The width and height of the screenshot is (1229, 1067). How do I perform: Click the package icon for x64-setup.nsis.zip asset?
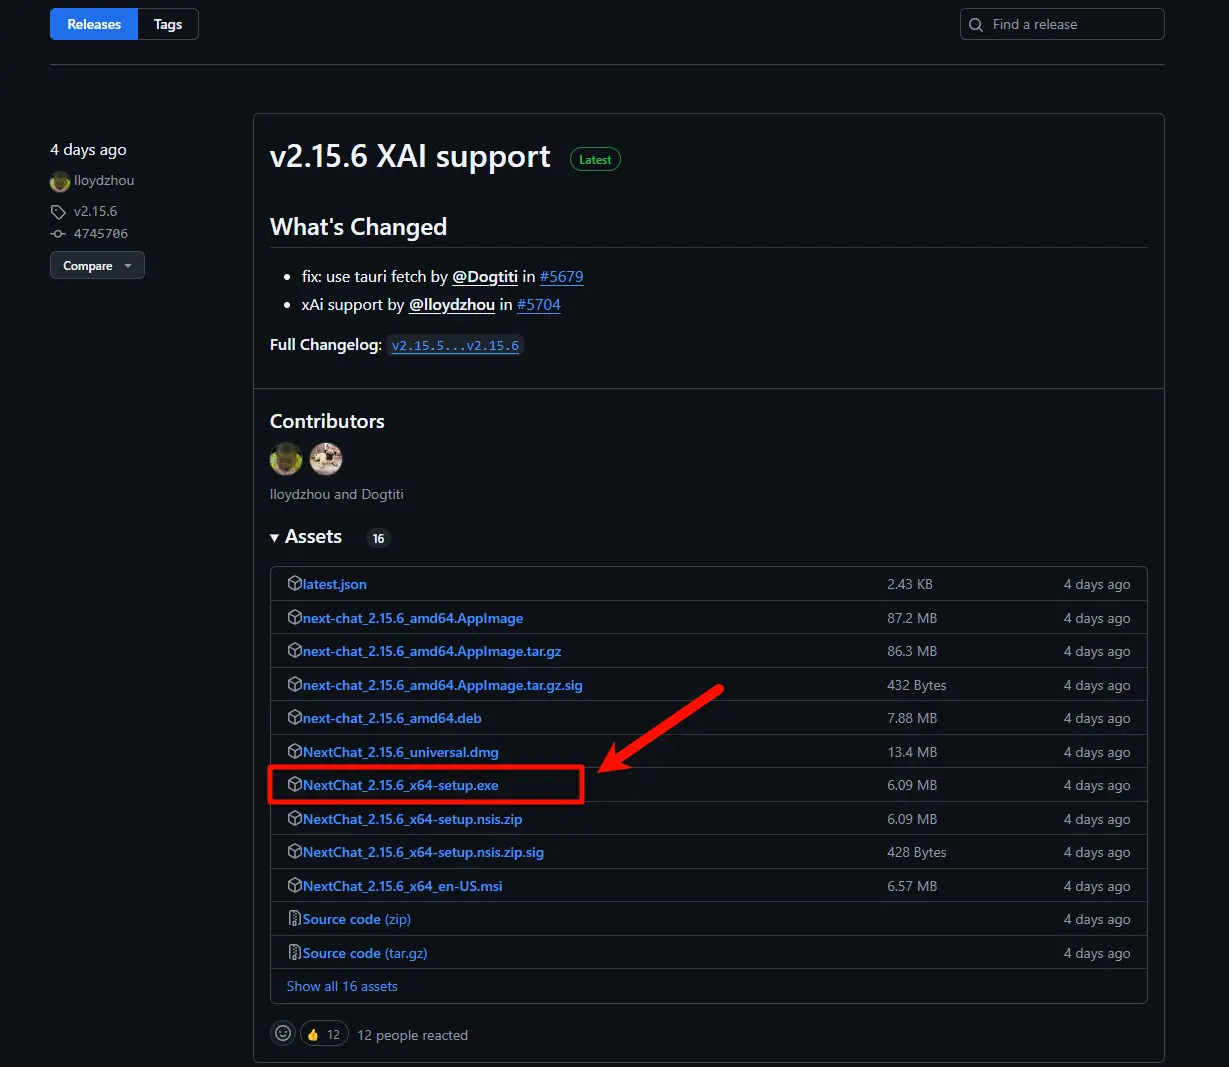[x=295, y=819]
